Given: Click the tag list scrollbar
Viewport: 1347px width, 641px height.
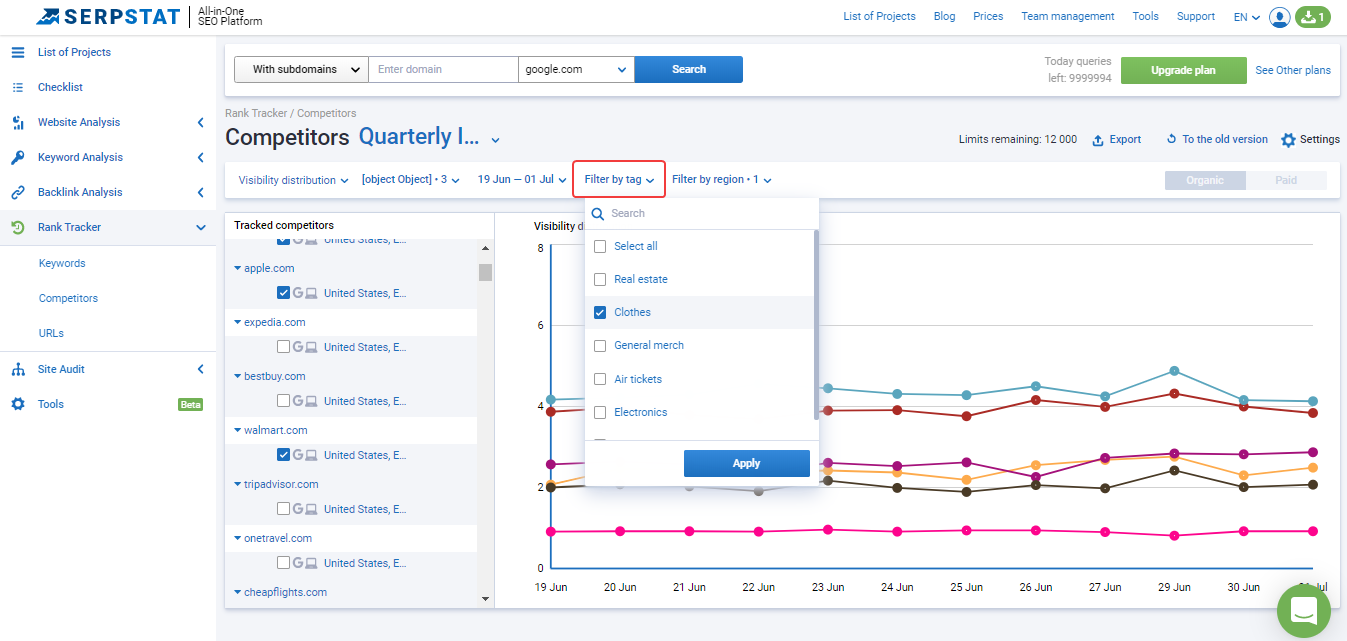Looking at the screenshot, I should [816, 325].
